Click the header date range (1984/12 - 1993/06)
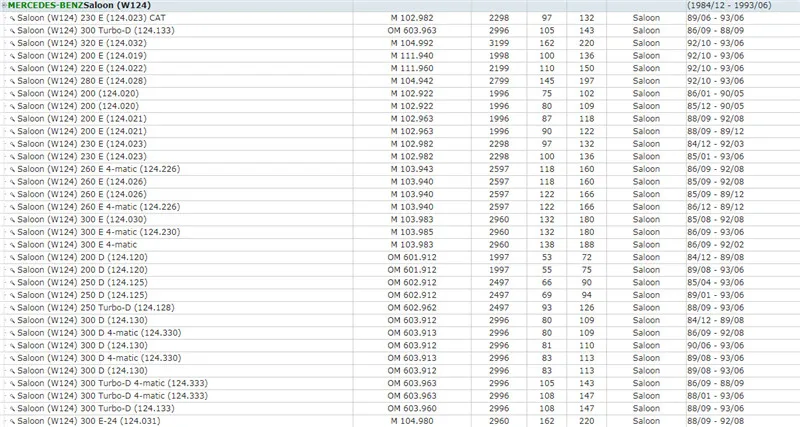 tap(729, 6)
